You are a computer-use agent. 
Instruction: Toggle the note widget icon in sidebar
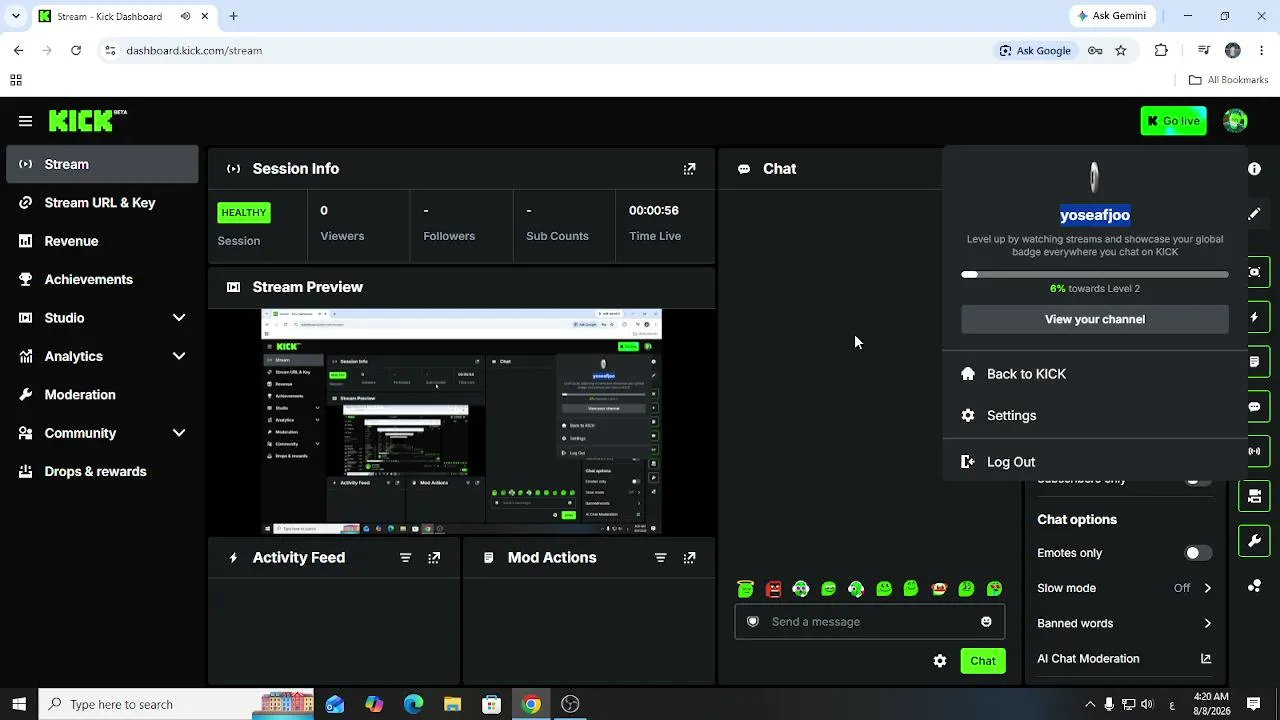click(1254, 361)
